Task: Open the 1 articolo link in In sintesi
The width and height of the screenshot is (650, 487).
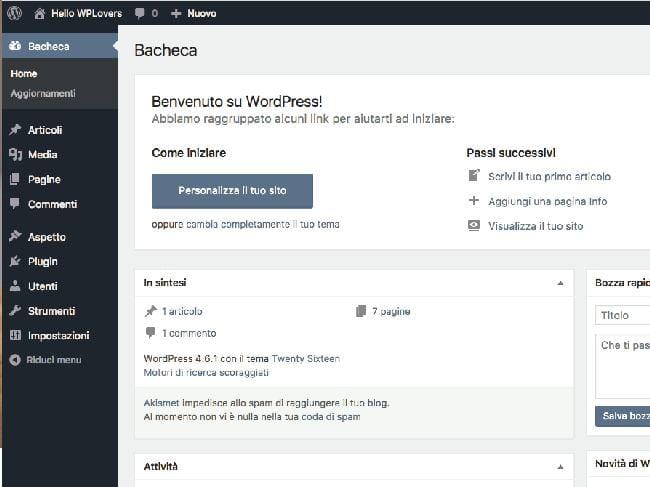Action: [182, 311]
